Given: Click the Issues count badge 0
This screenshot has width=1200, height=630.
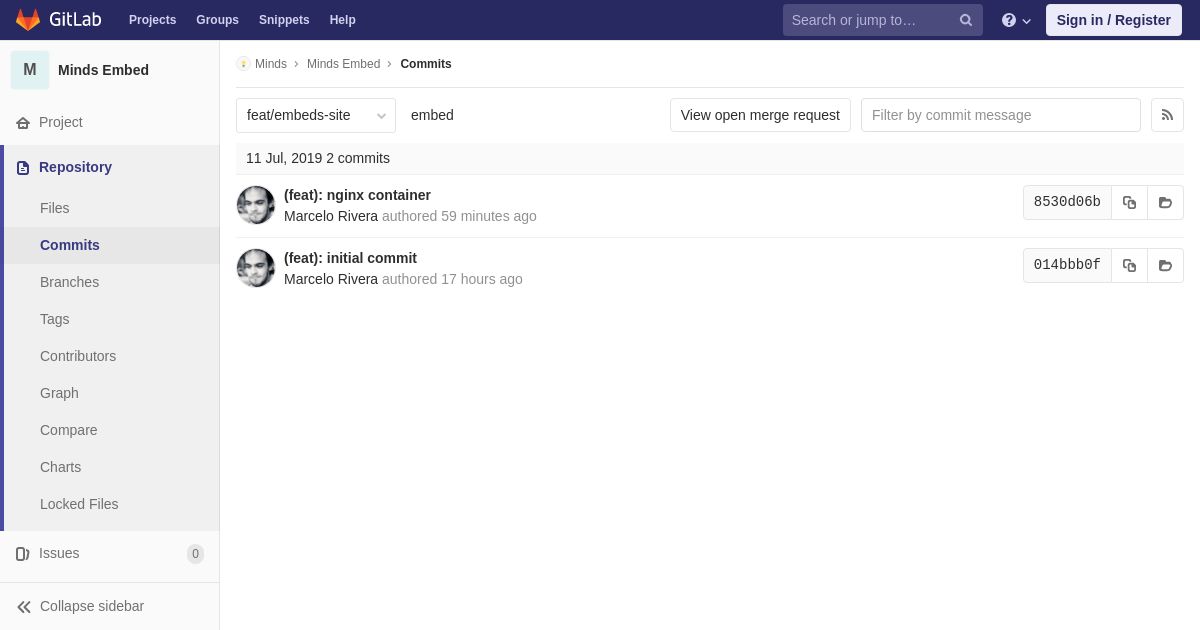Looking at the screenshot, I should point(195,553).
